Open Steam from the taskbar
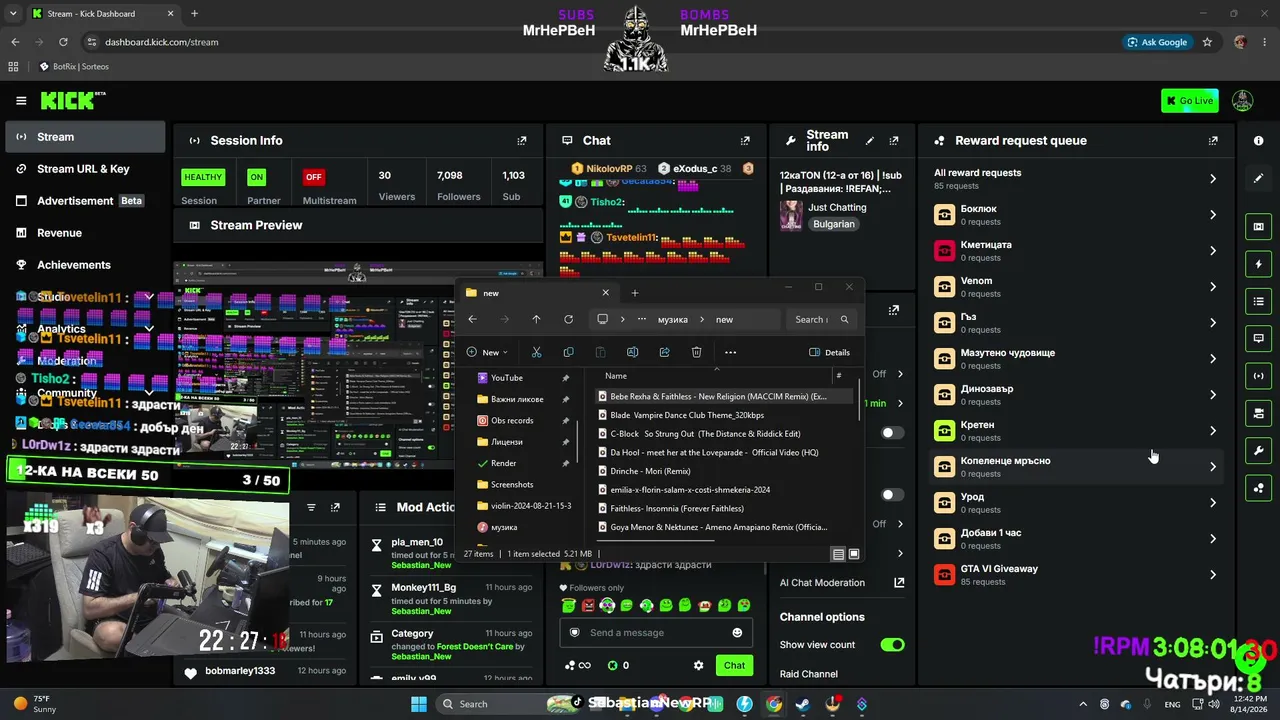The height and width of the screenshot is (720, 1280). (803, 704)
